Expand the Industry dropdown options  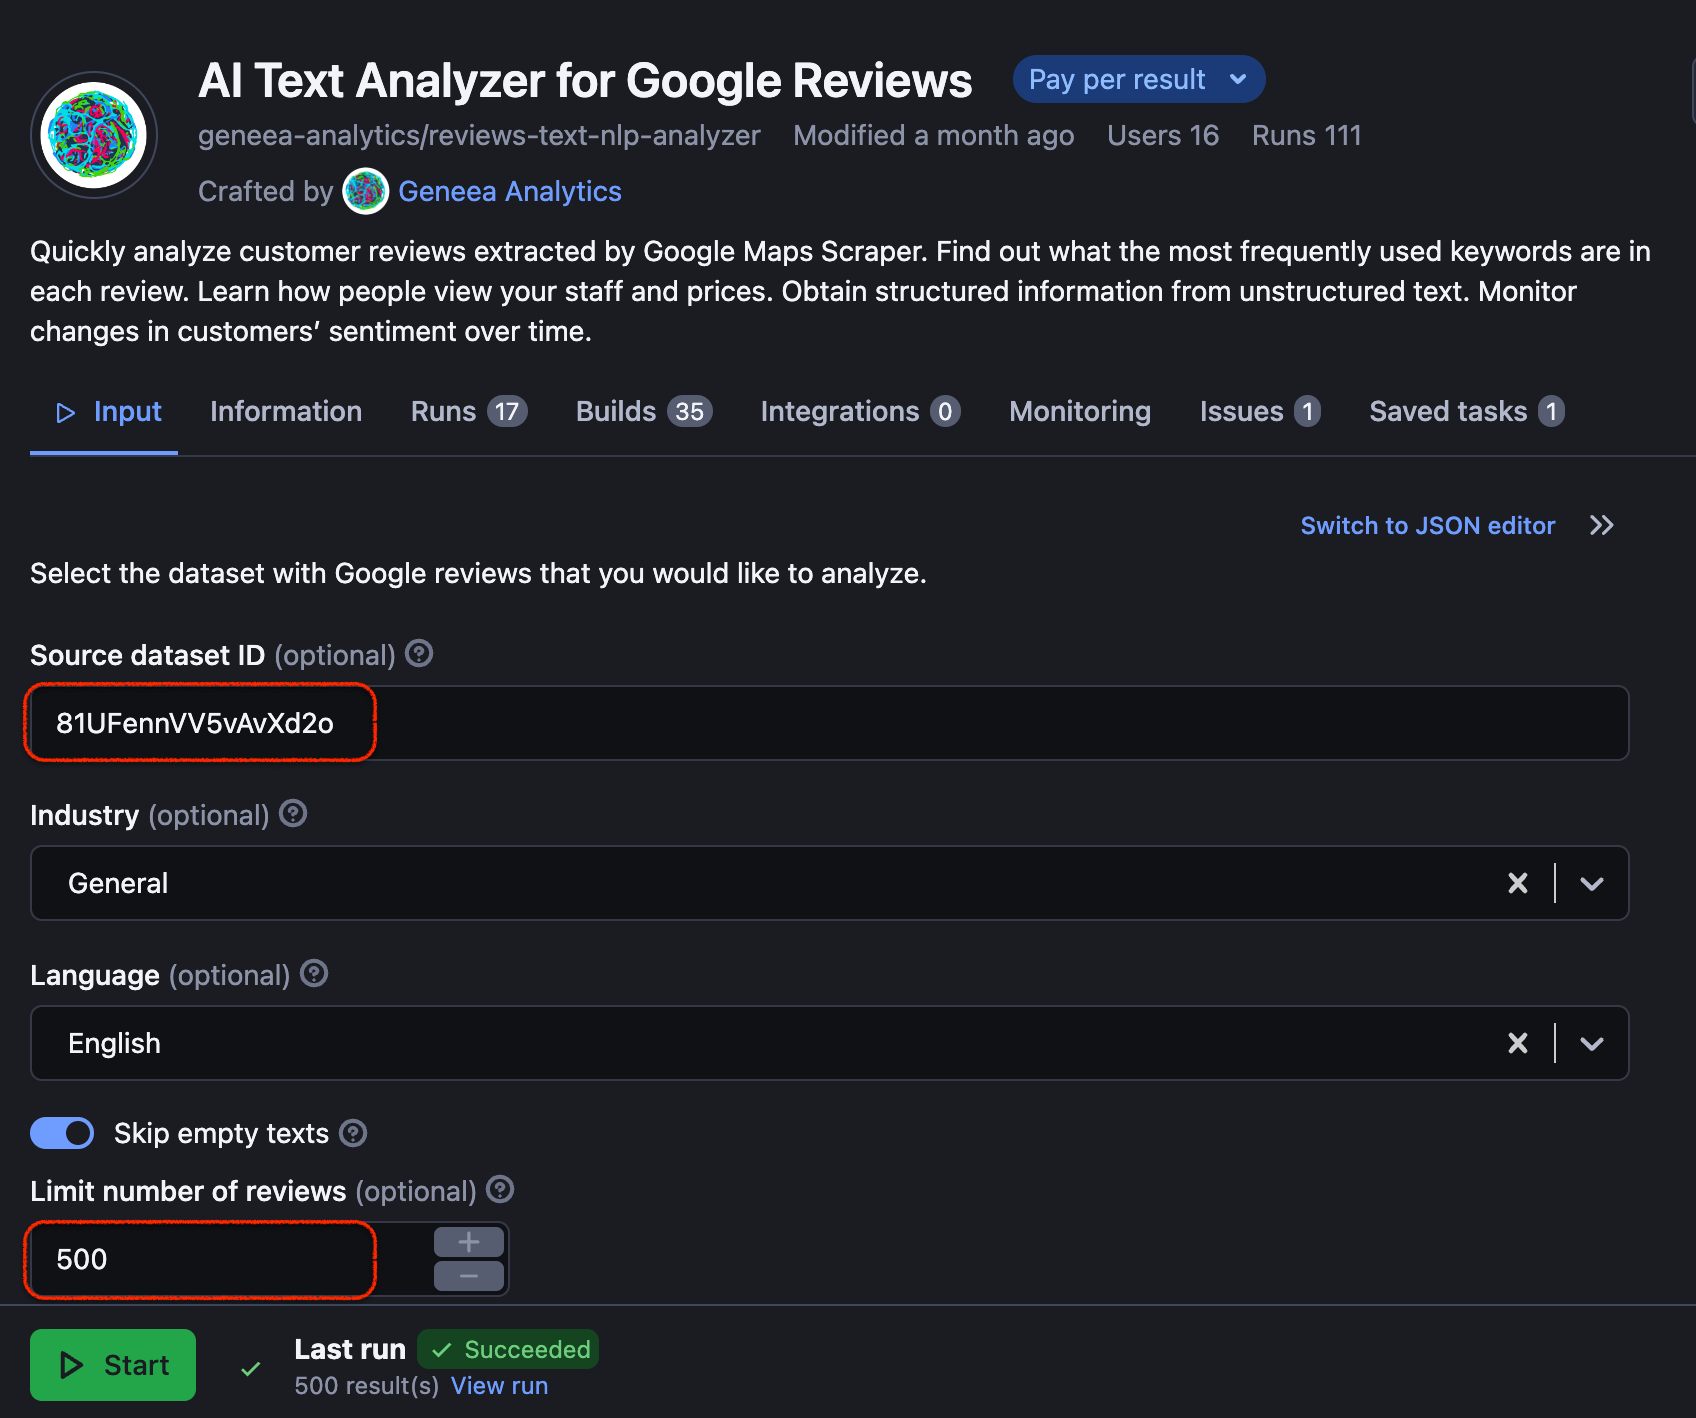(x=1590, y=883)
